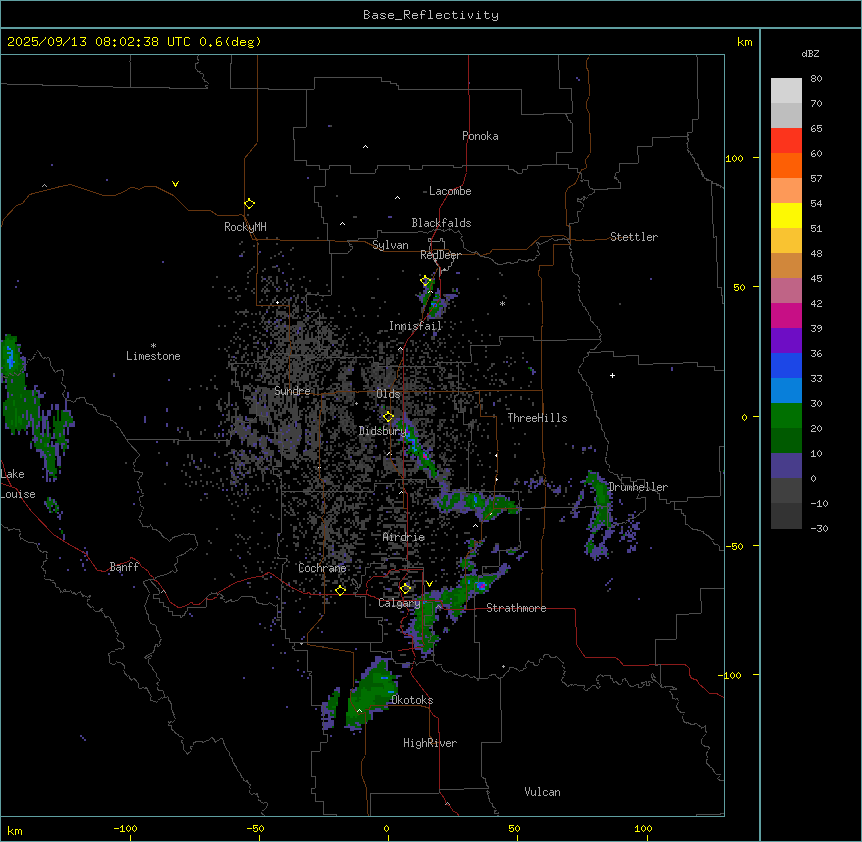Click the red 65 dBZ legend swatch
This screenshot has height=842, width=862.
pos(786,140)
